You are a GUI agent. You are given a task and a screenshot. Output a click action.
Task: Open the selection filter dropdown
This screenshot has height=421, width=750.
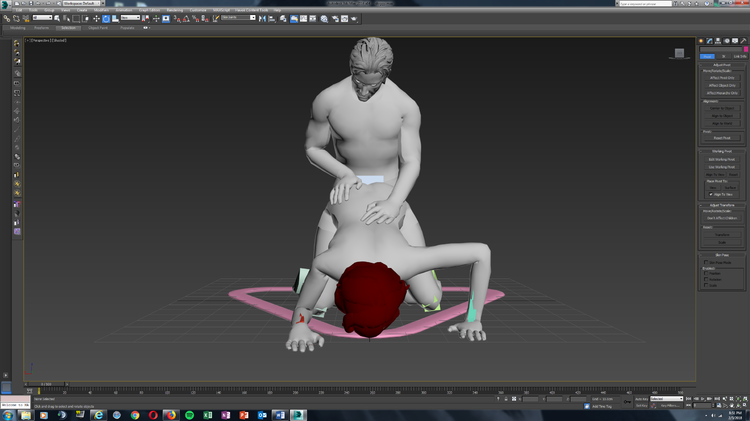pyautogui.click(x=42, y=18)
